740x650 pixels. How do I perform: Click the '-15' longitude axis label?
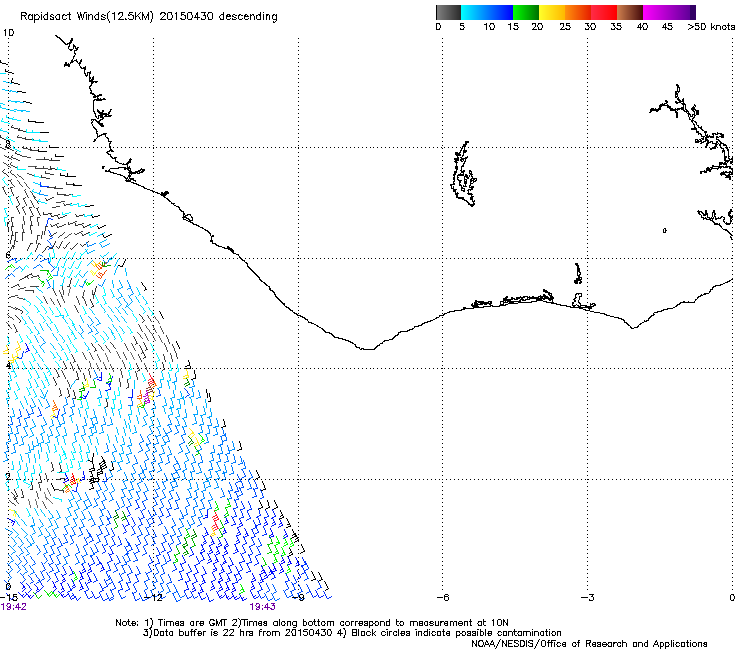pos(9,598)
